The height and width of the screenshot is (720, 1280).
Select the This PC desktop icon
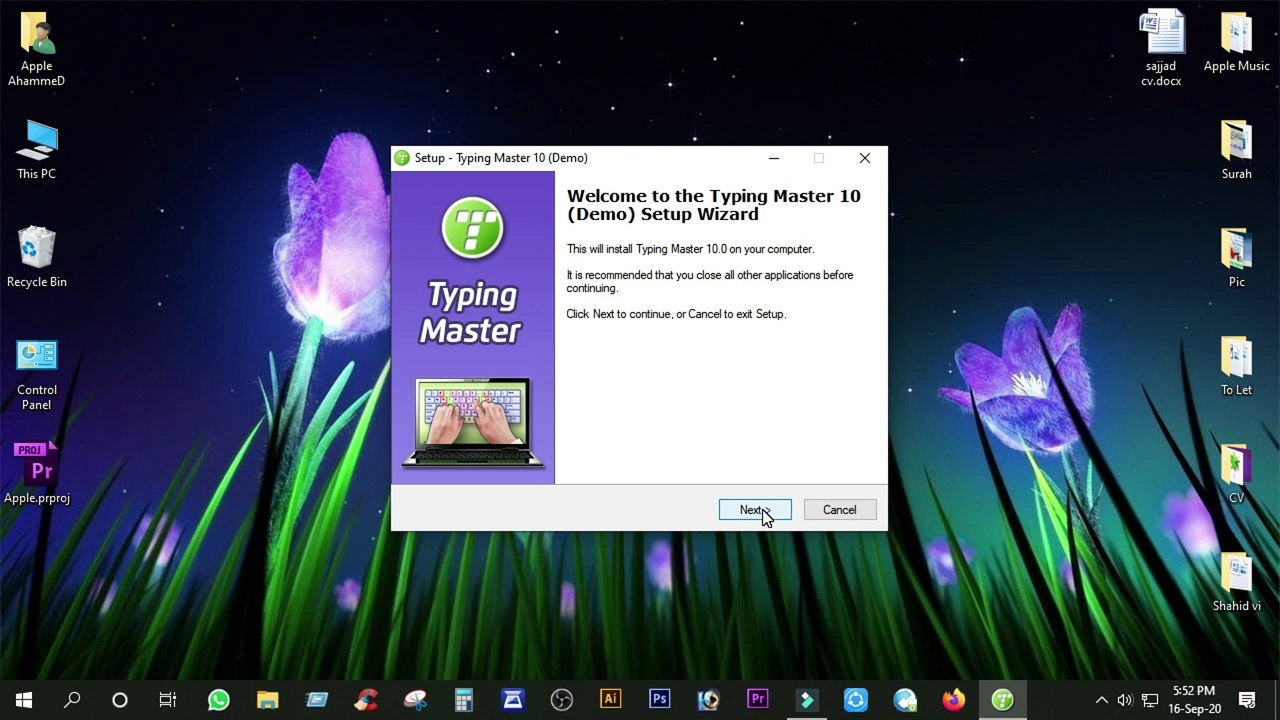(x=37, y=150)
